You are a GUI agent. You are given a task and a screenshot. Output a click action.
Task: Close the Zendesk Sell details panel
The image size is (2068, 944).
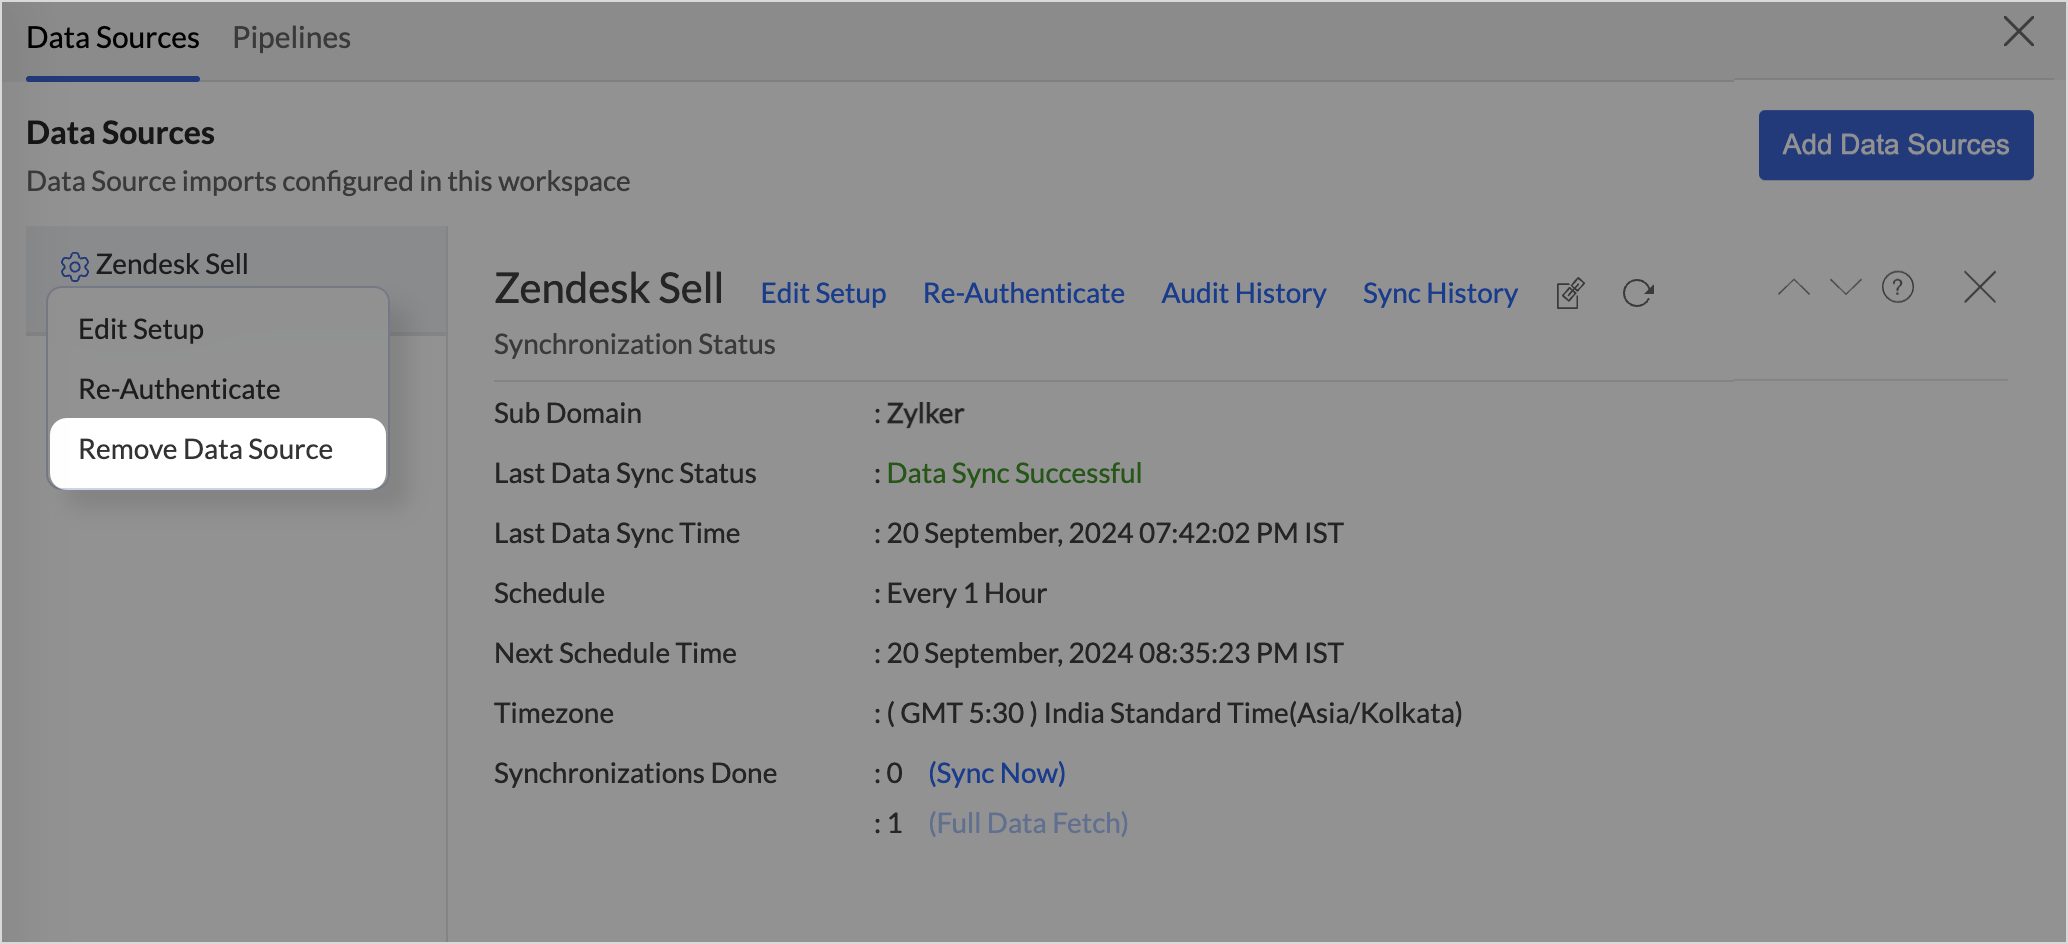(x=1979, y=288)
